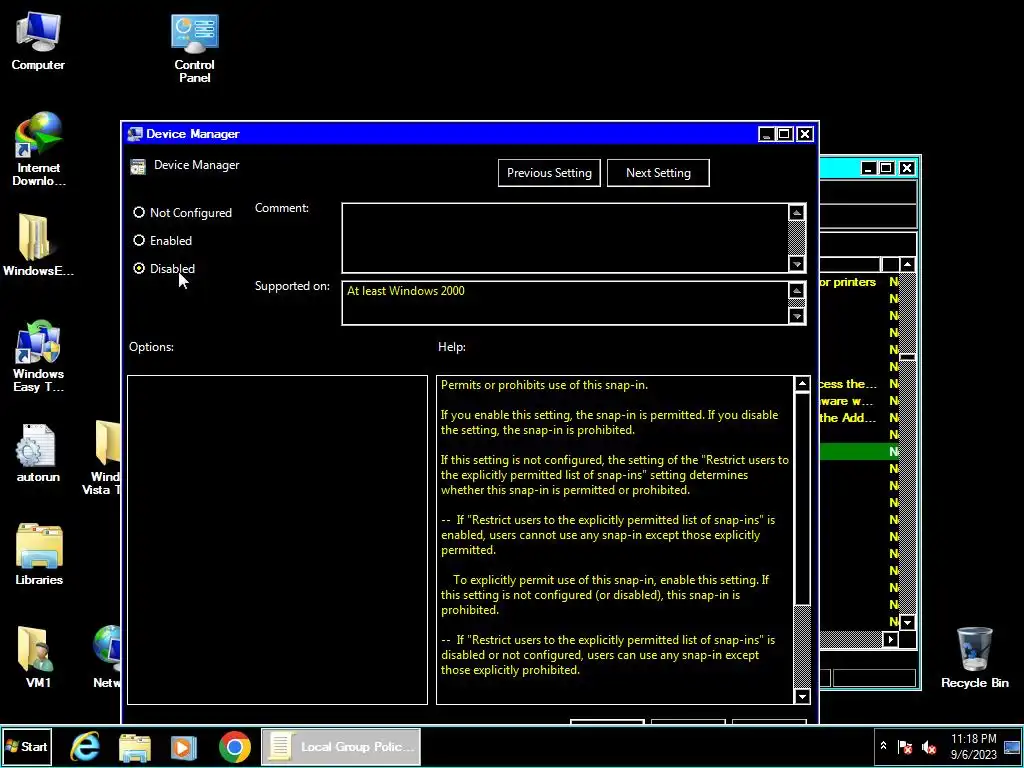This screenshot has height=768, width=1024.
Task: Click the Show desktop tray icon
Action: (1012, 746)
